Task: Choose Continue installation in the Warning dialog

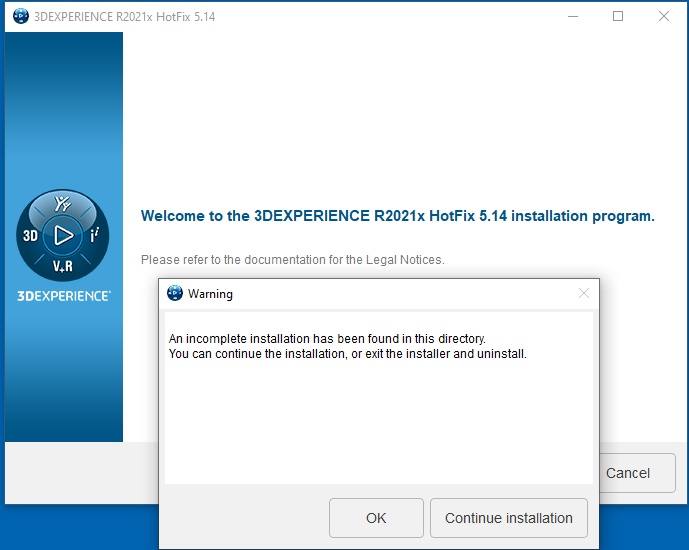Action: [x=508, y=518]
